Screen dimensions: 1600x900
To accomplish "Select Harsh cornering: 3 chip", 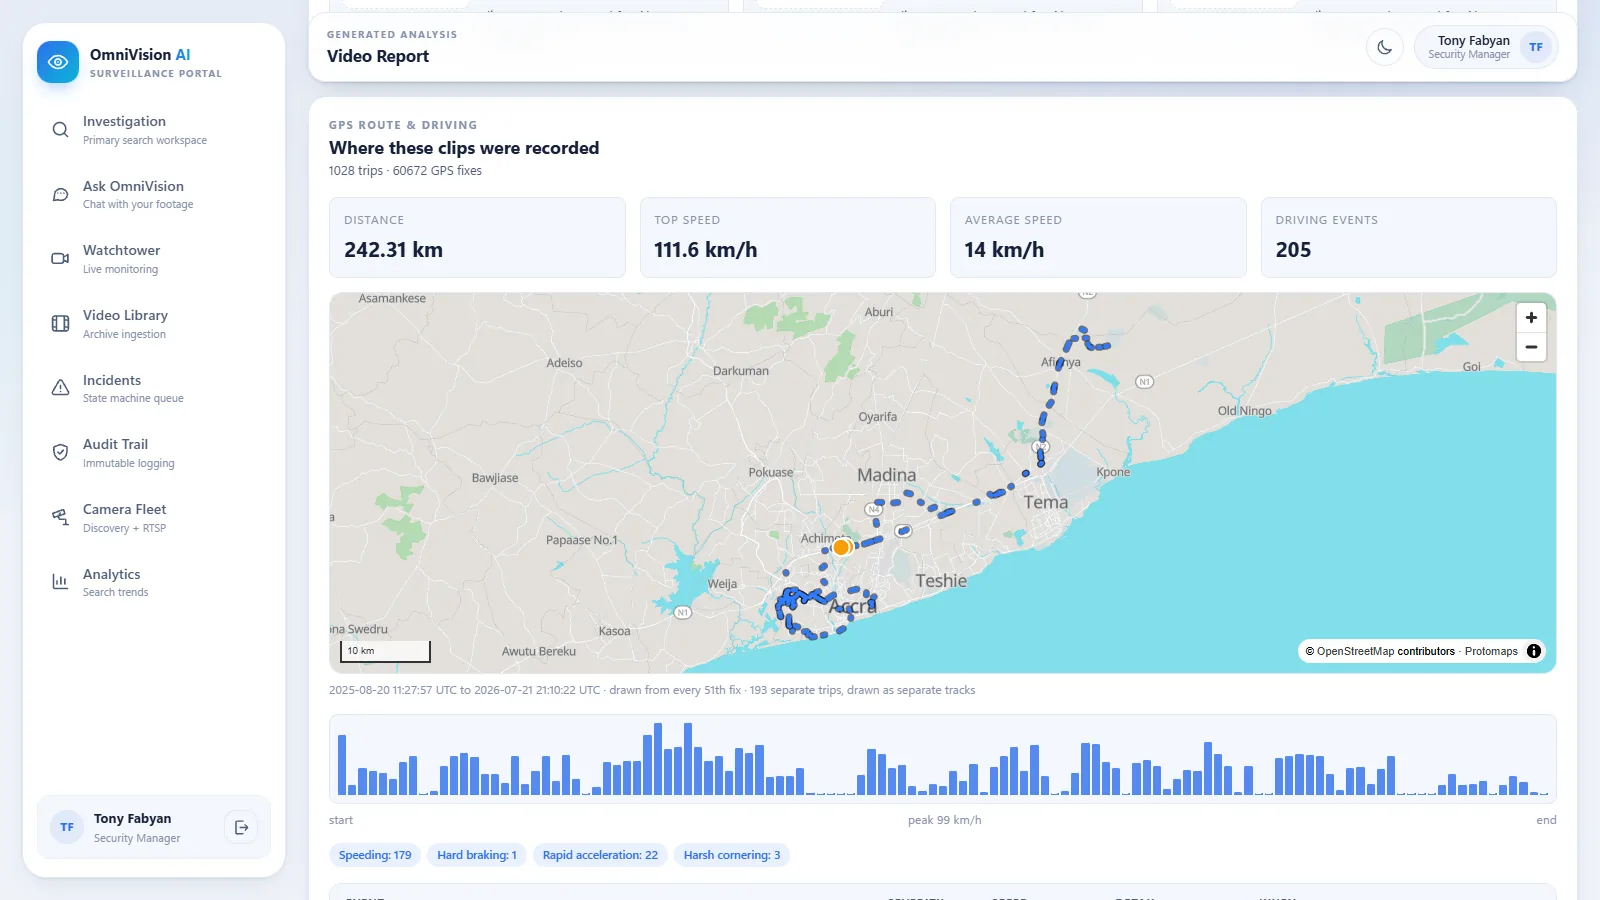I will click(x=732, y=855).
